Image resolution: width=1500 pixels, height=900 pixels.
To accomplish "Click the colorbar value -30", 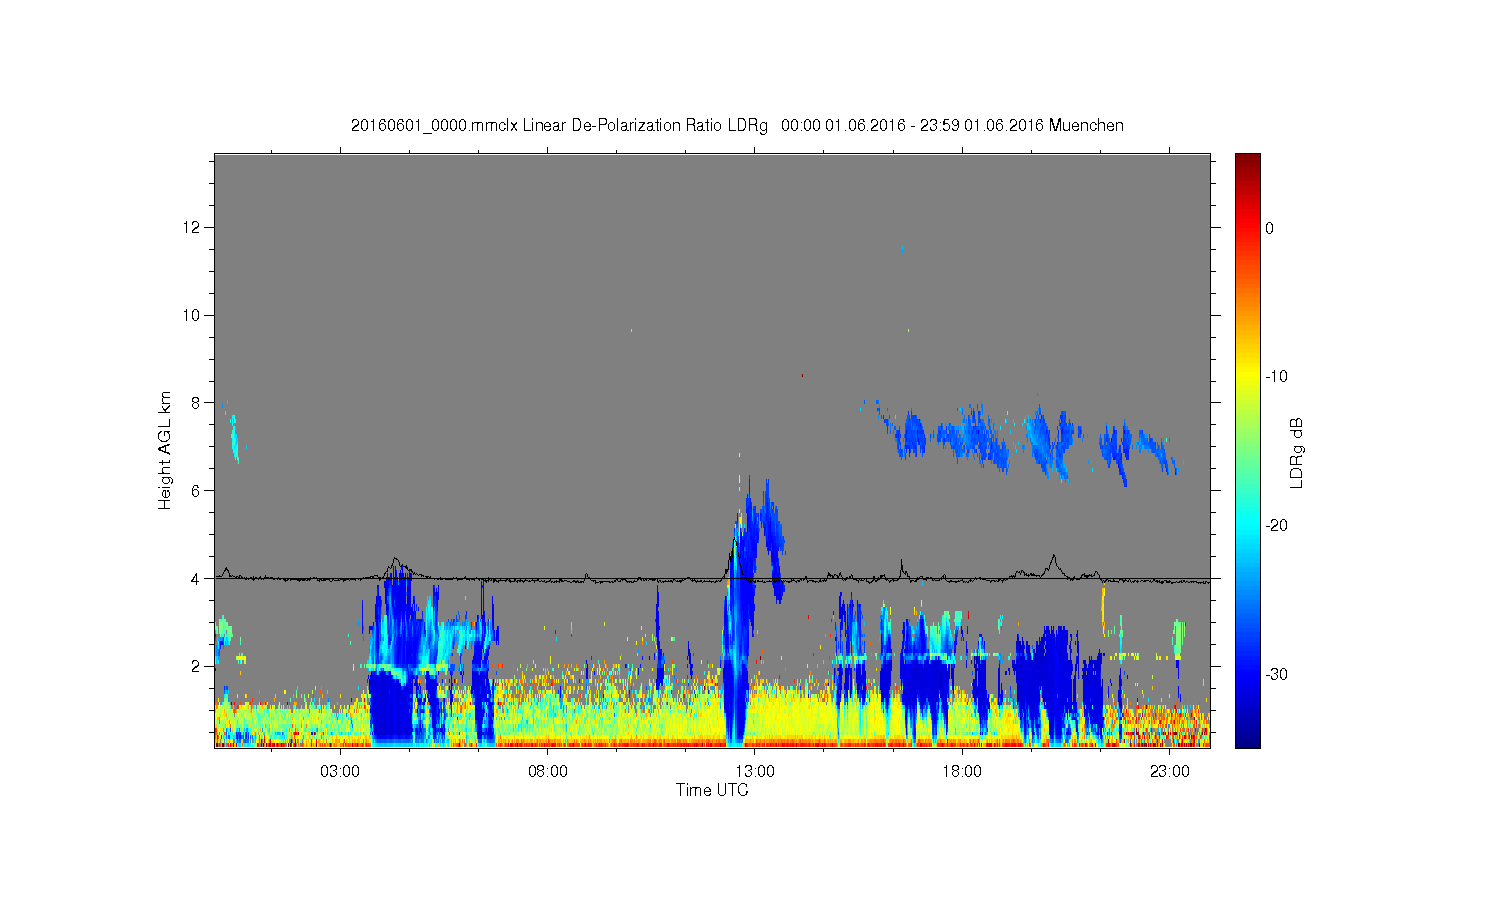I will click(1275, 675).
